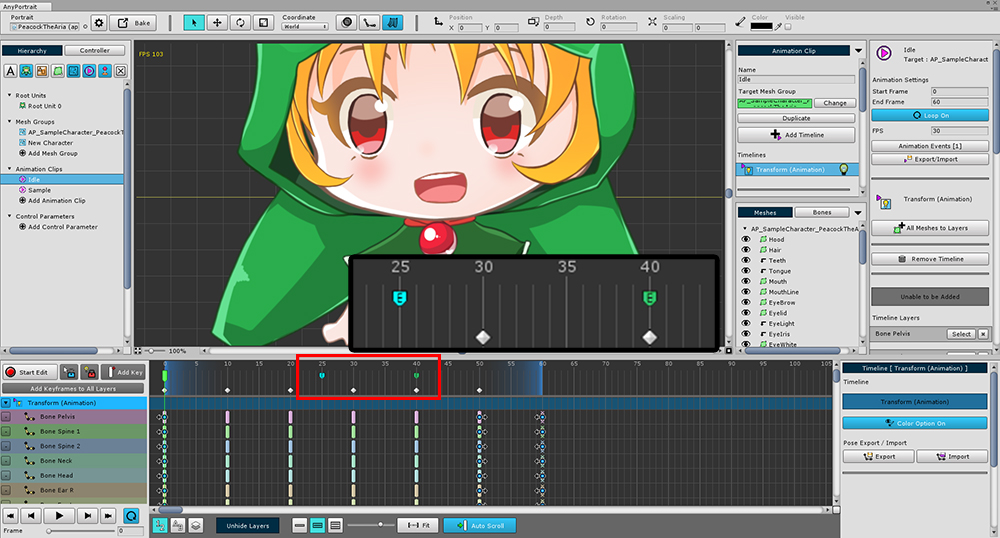Collapse the Control Parameters tree node
This screenshot has height=538, width=1000.
tap(10, 215)
